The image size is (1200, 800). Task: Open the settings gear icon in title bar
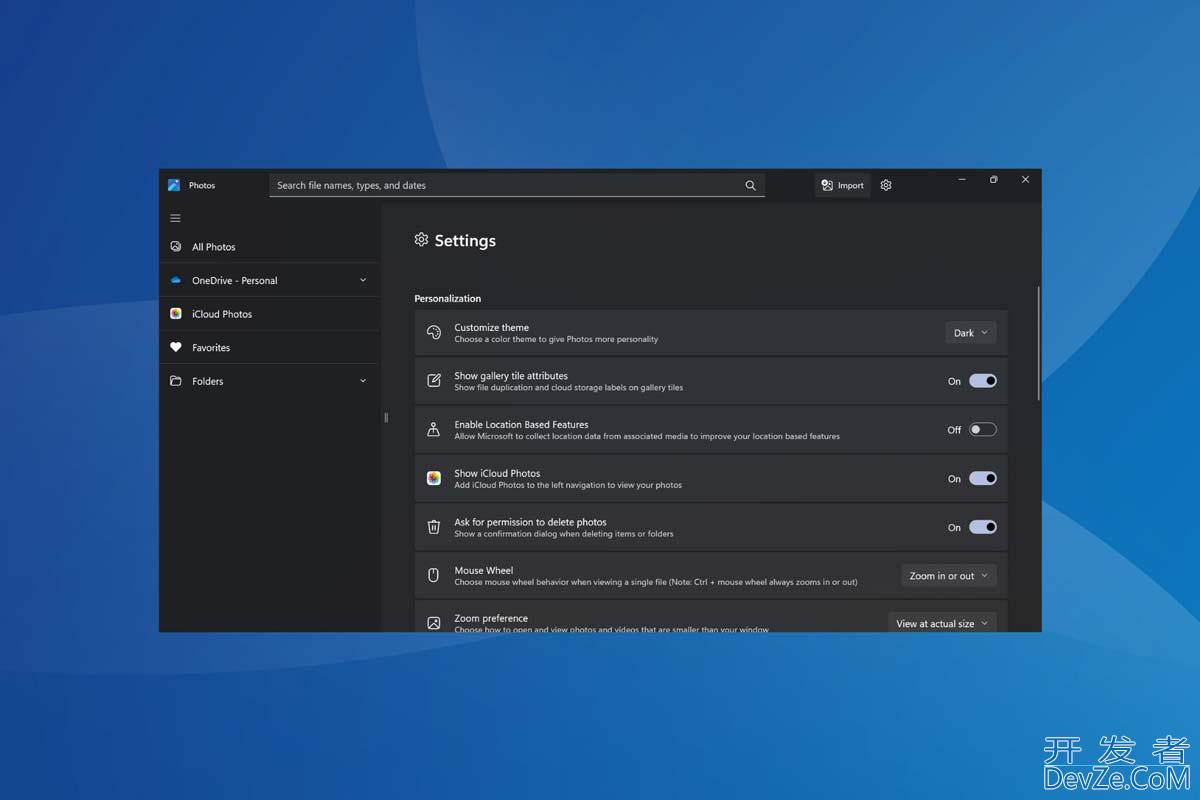[x=886, y=185]
